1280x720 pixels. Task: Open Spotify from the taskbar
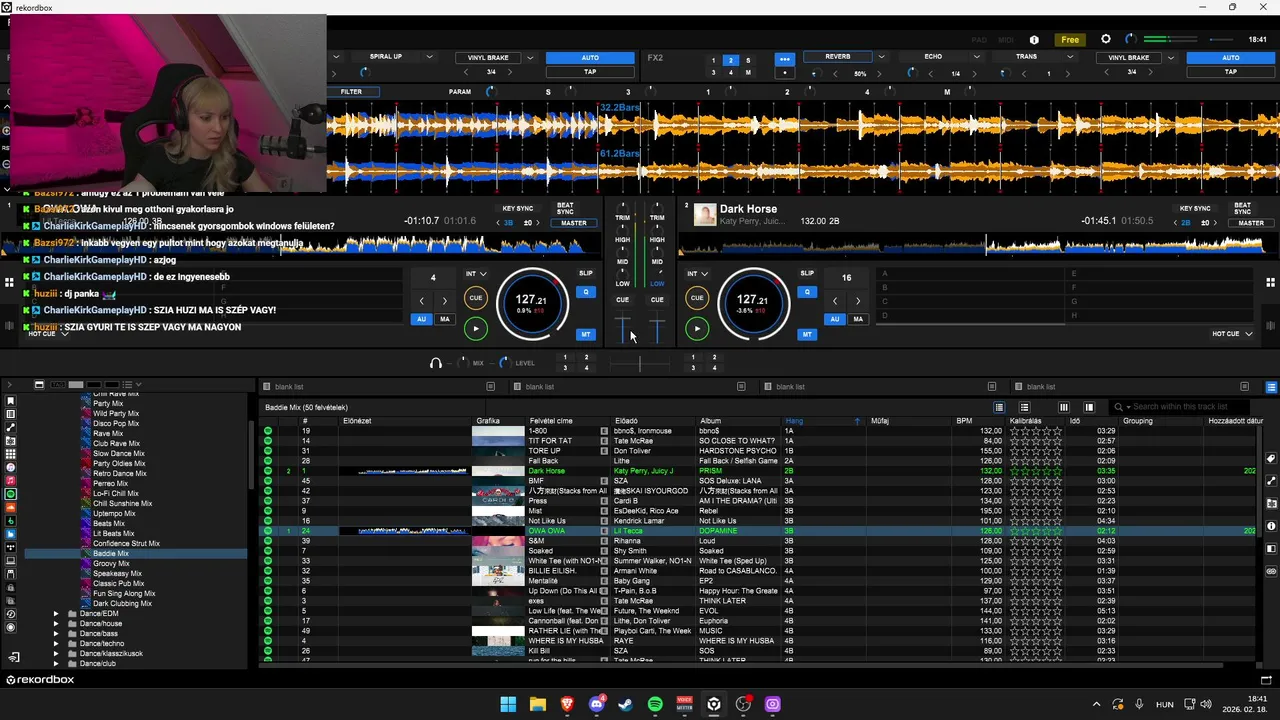coord(655,704)
